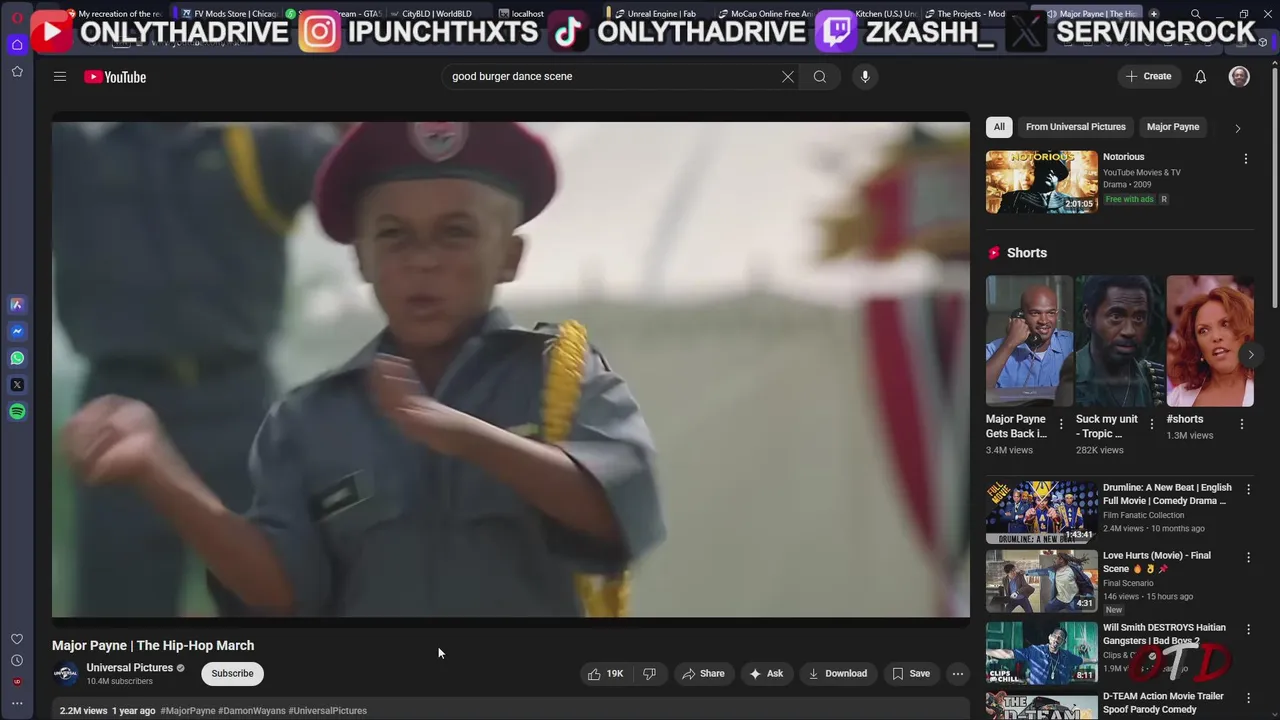1280x720 pixels.
Task: Open the account avatar menu
Action: click(1239, 77)
